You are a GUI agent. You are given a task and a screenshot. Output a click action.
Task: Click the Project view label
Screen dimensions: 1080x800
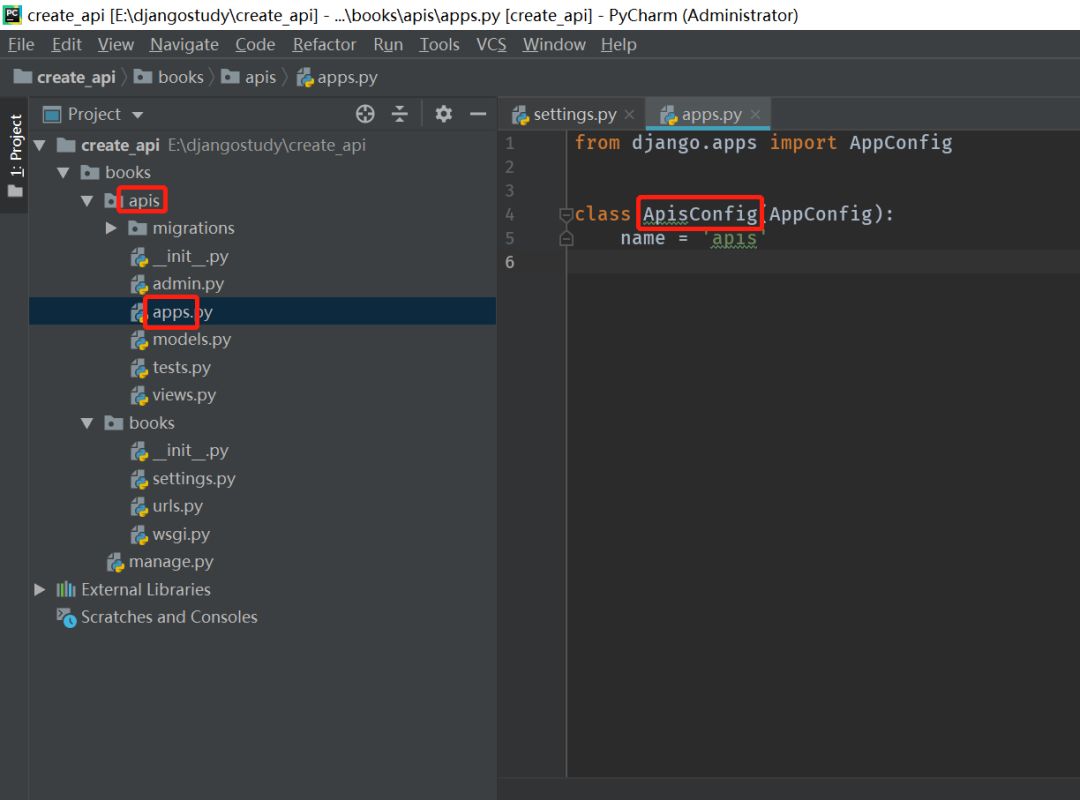[x=94, y=114]
